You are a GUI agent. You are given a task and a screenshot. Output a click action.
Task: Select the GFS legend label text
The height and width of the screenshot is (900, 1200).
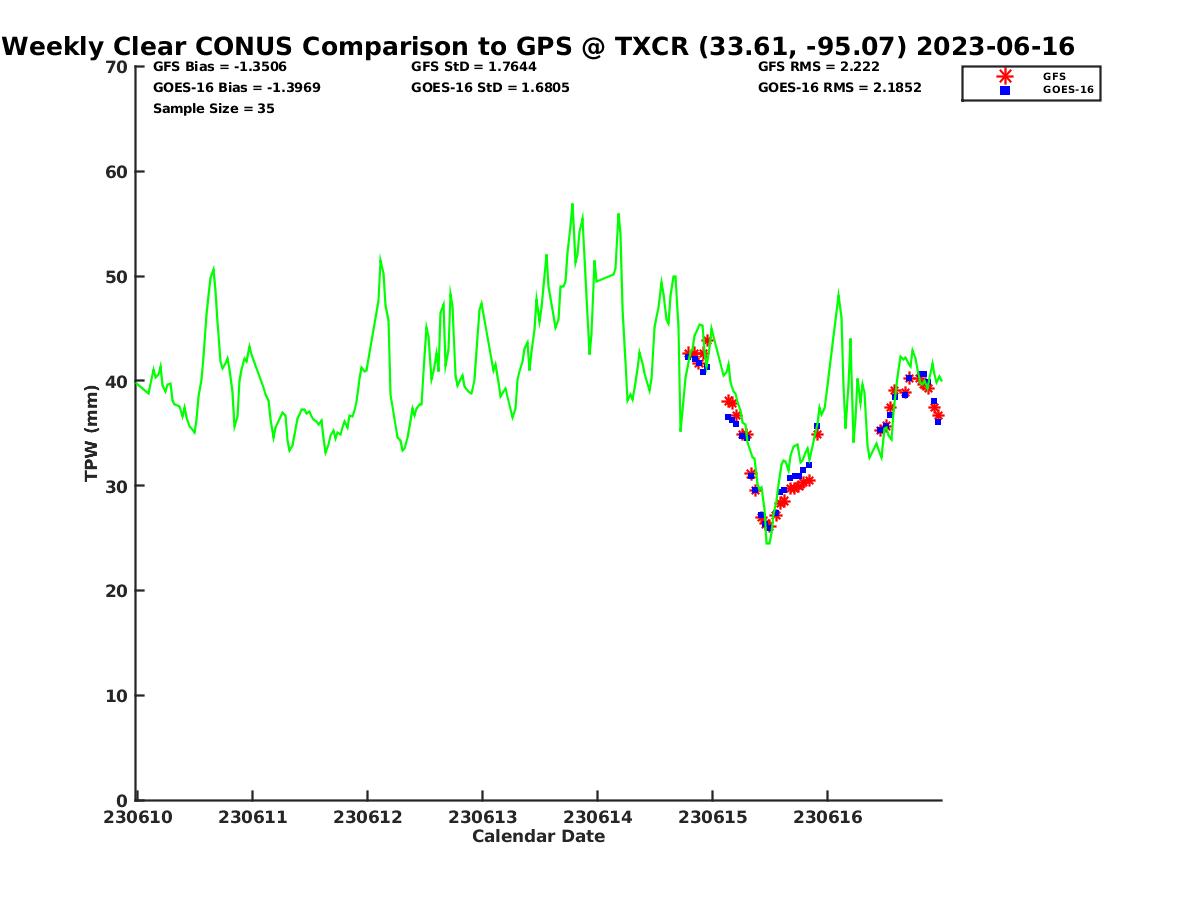pyautogui.click(x=1054, y=76)
